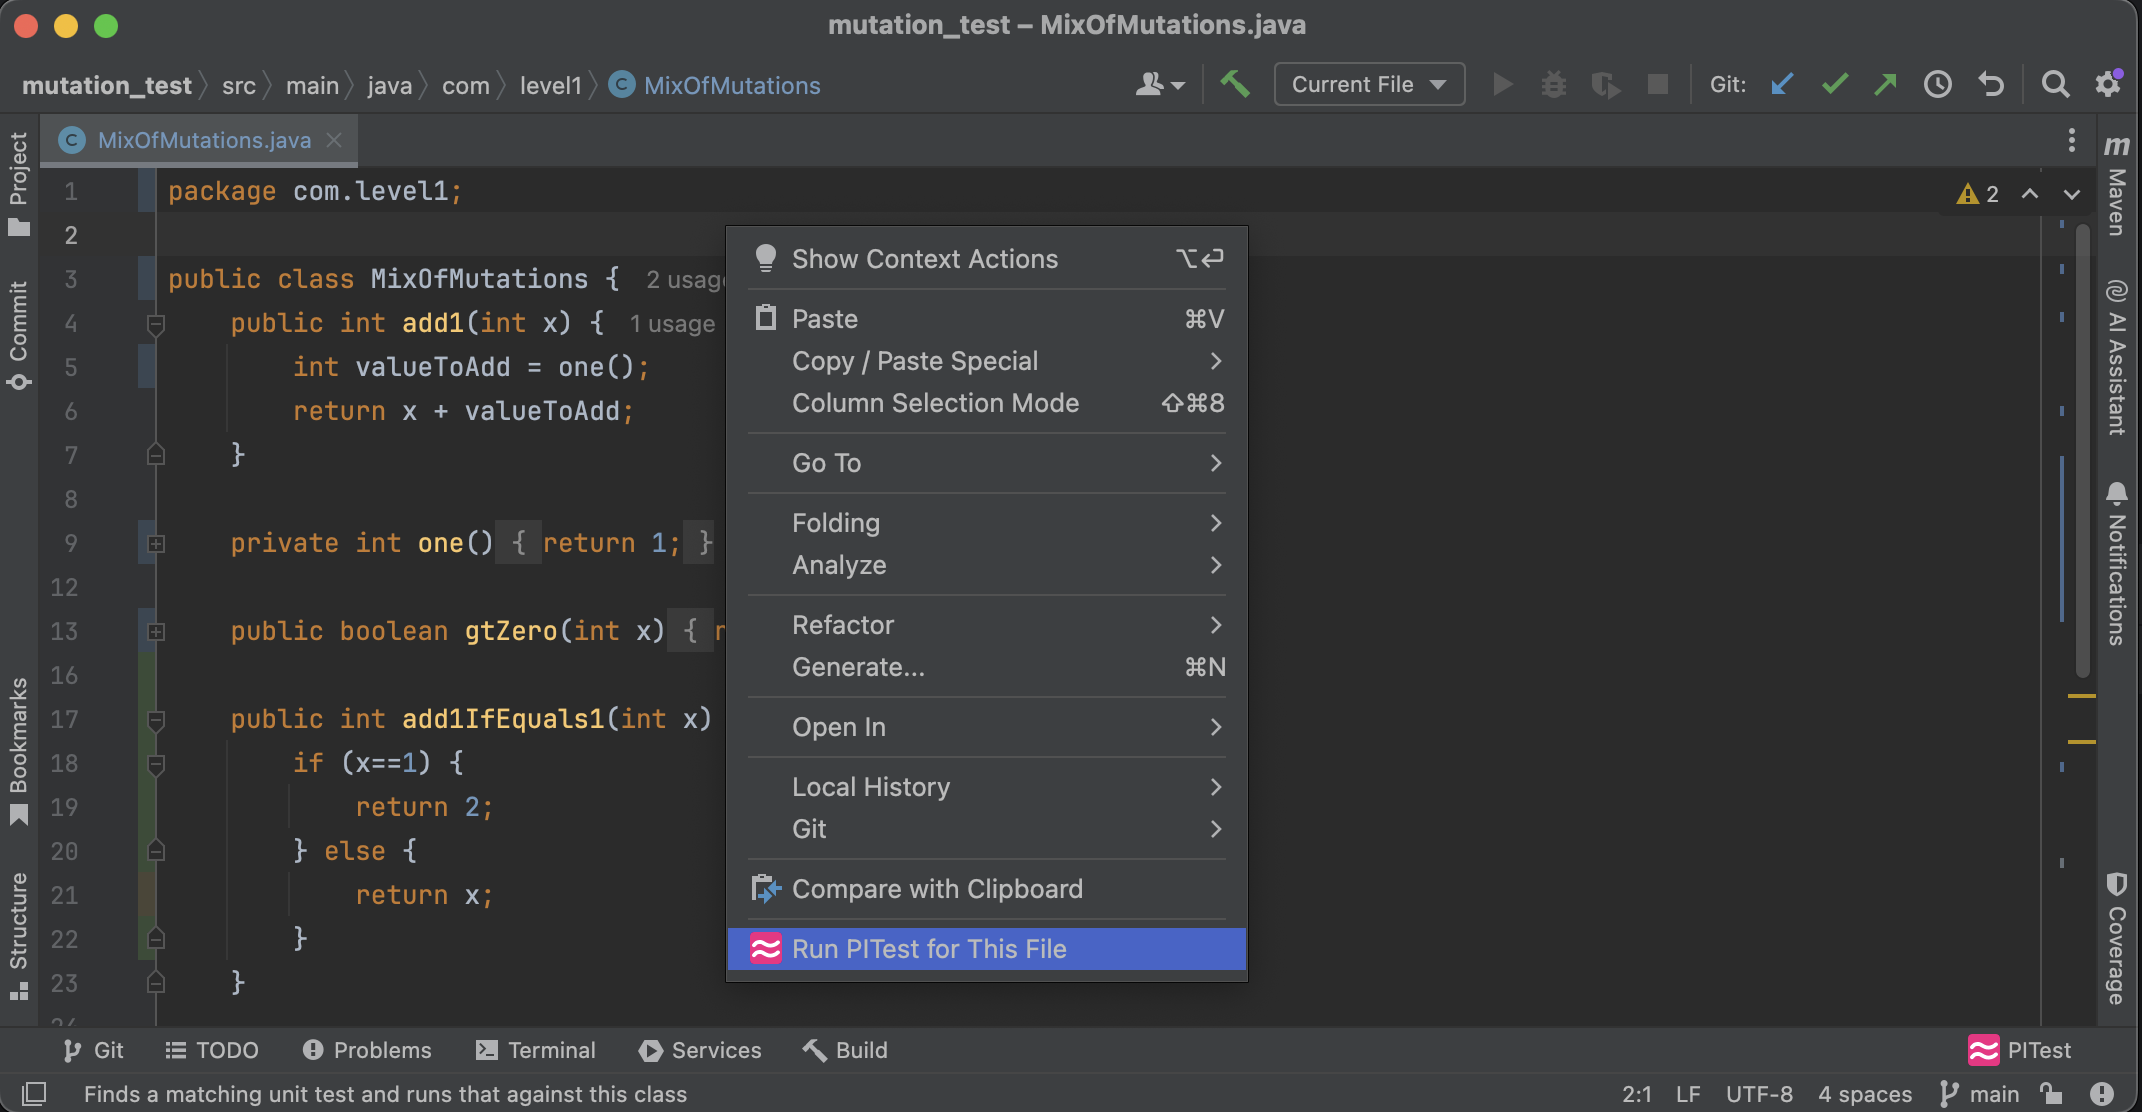Open the Services tool window
The height and width of the screenshot is (1112, 2142).
coord(700,1050)
